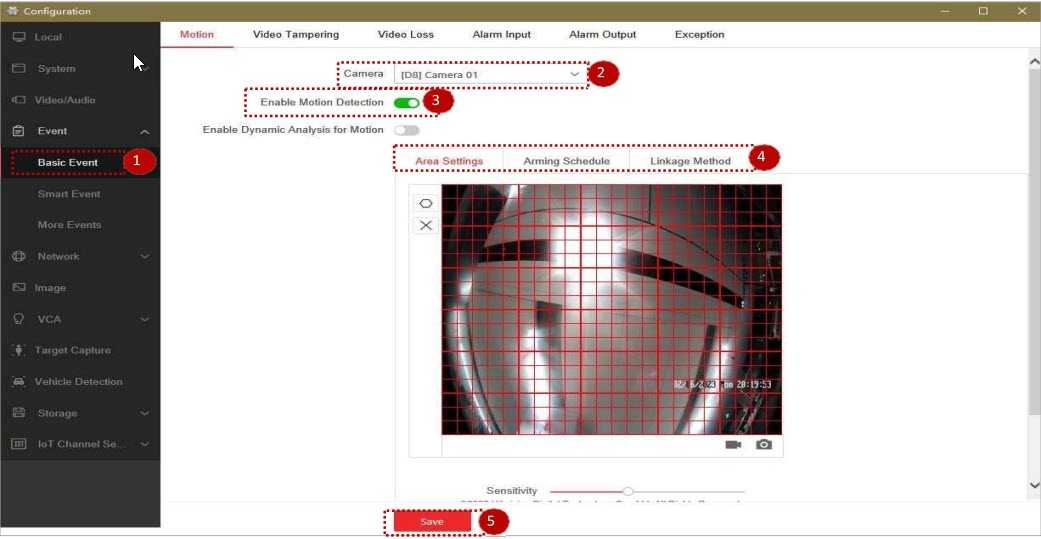Disable the Enable Motion Detection toggle
Image resolution: width=1041 pixels, height=539 pixels.
(406, 103)
